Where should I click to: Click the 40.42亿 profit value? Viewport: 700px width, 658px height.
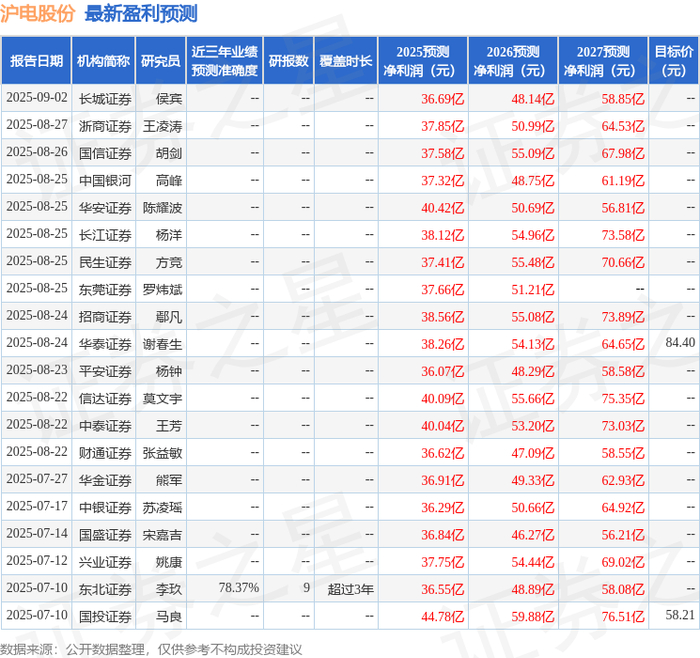[x=442, y=208]
